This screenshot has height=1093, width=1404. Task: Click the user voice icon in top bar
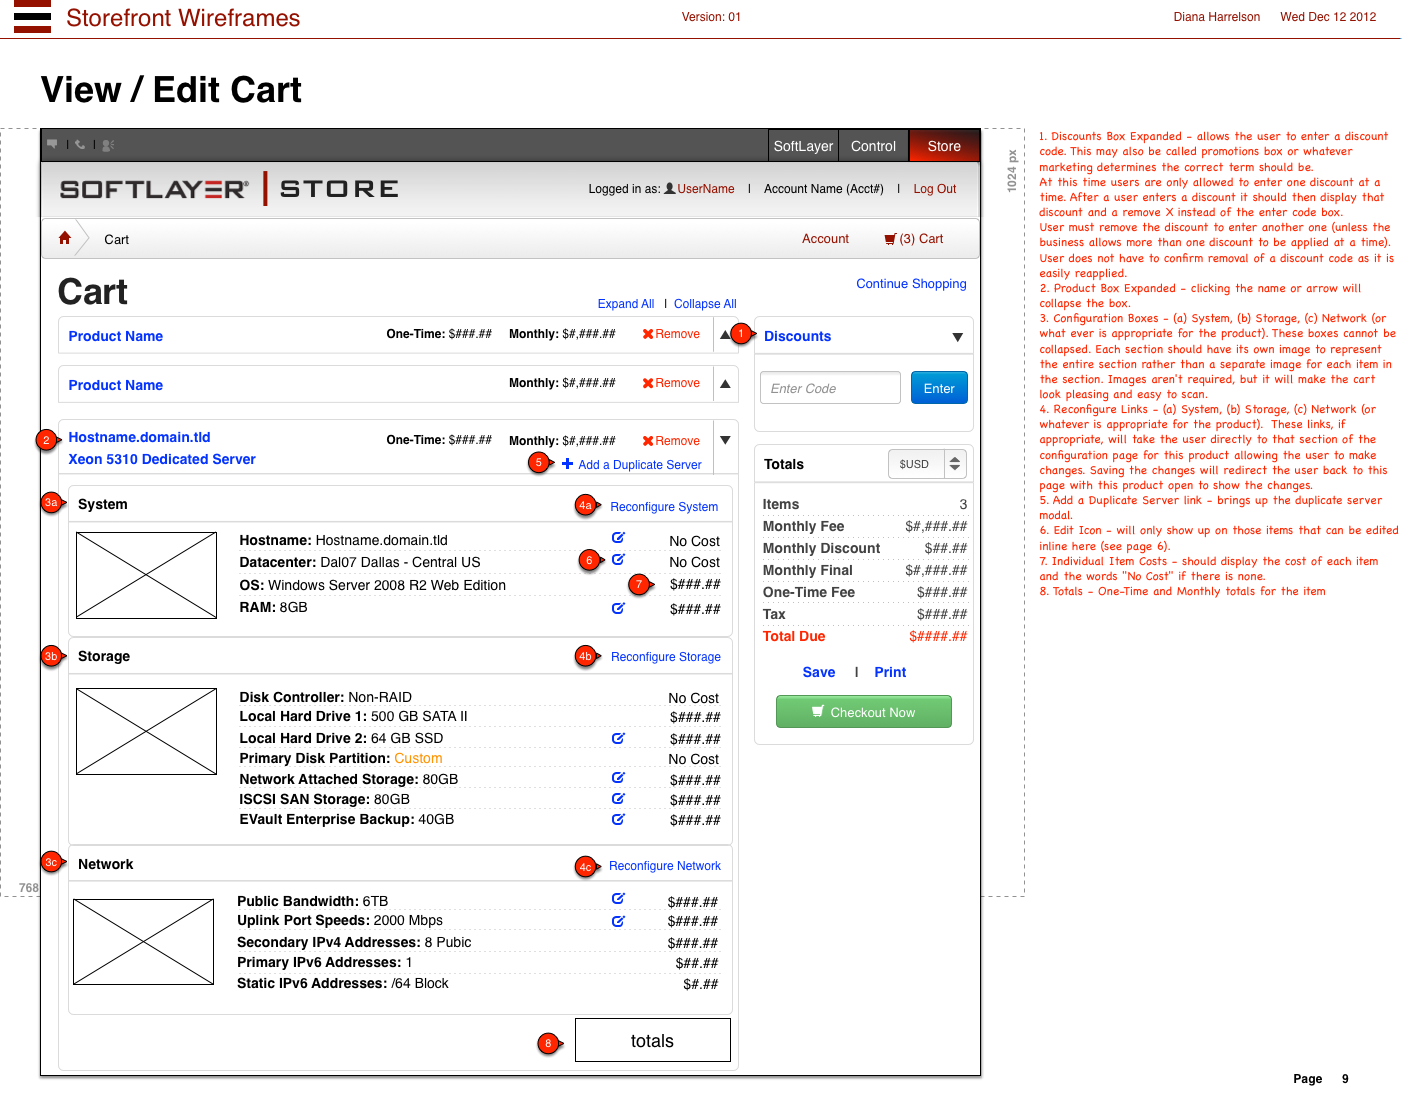[108, 145]
